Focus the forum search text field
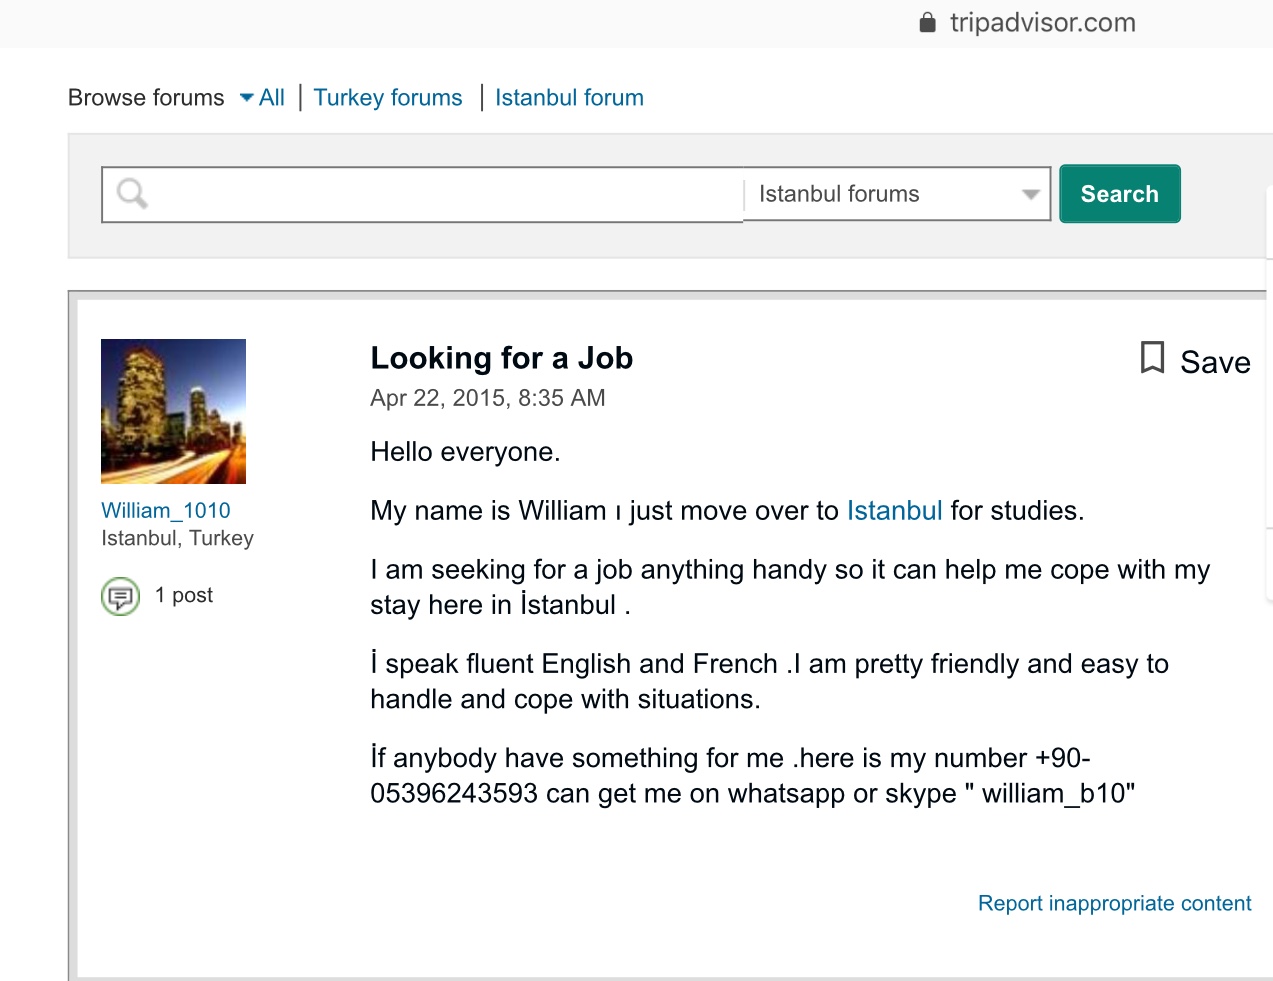1273x981 pixels. click(440, 194)
